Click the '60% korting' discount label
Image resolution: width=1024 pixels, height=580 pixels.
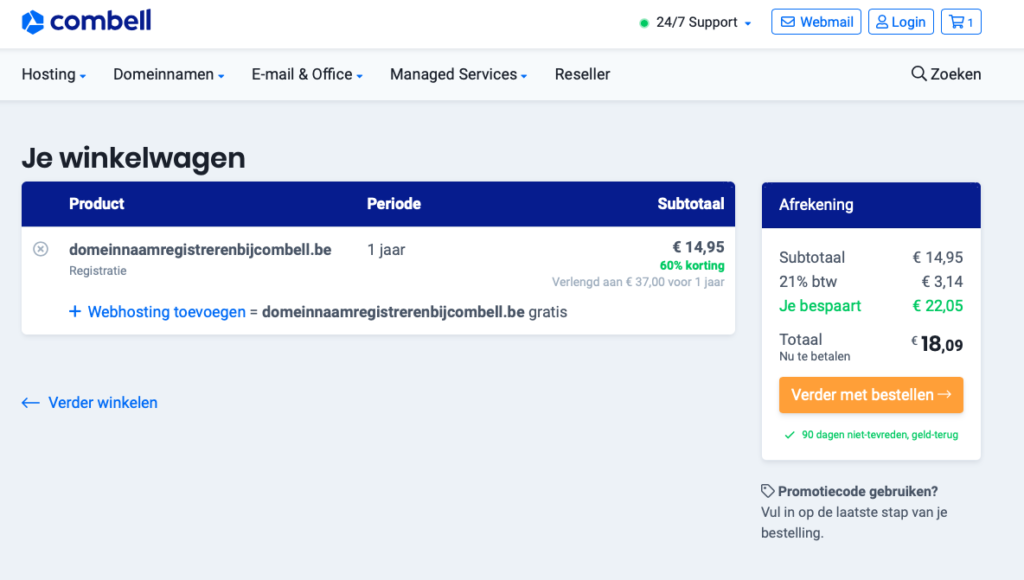point(692,265)
